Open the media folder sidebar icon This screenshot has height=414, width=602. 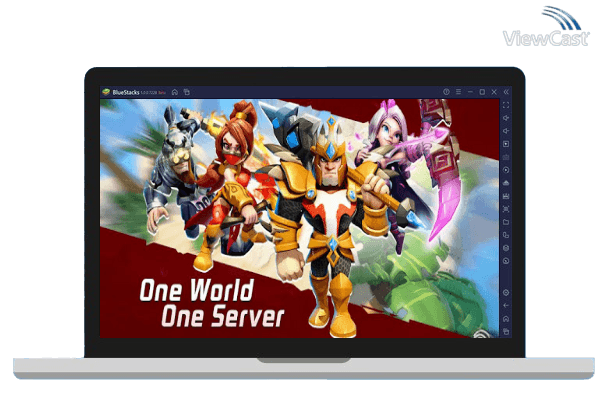pyautogui.click(x=506, y=221)
